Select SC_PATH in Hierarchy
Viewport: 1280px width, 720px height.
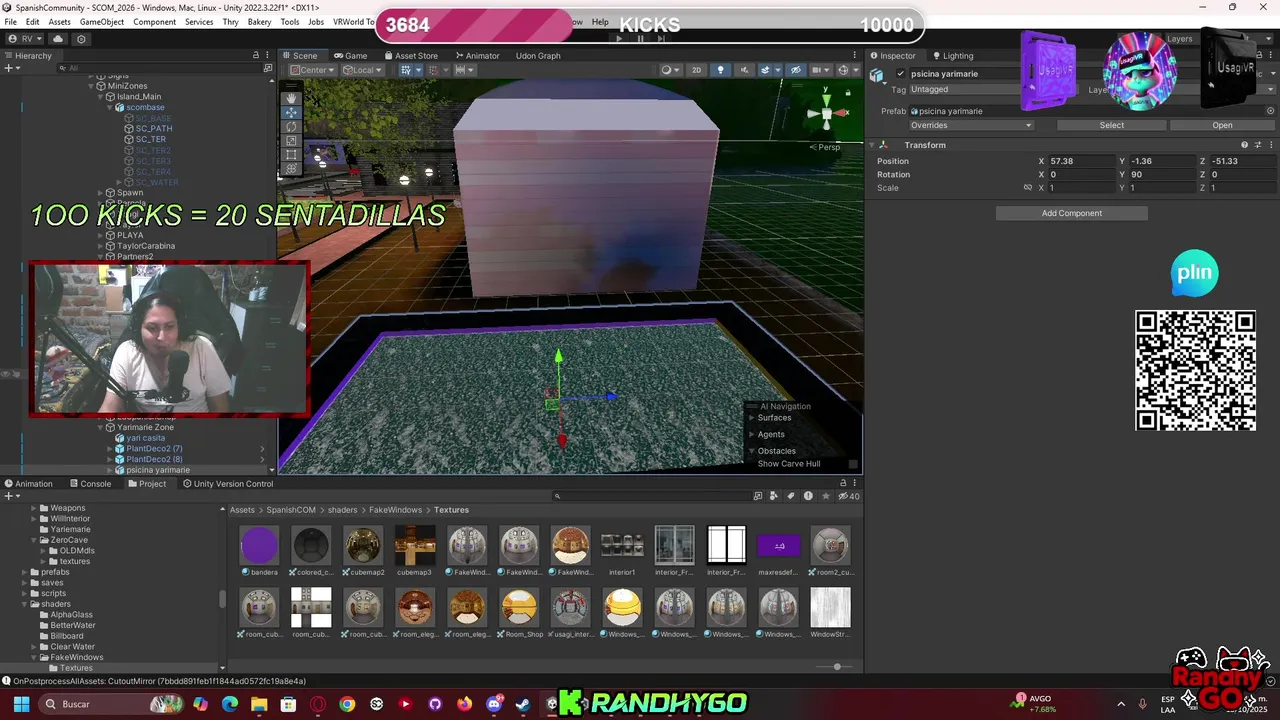(x=154, y=129)
